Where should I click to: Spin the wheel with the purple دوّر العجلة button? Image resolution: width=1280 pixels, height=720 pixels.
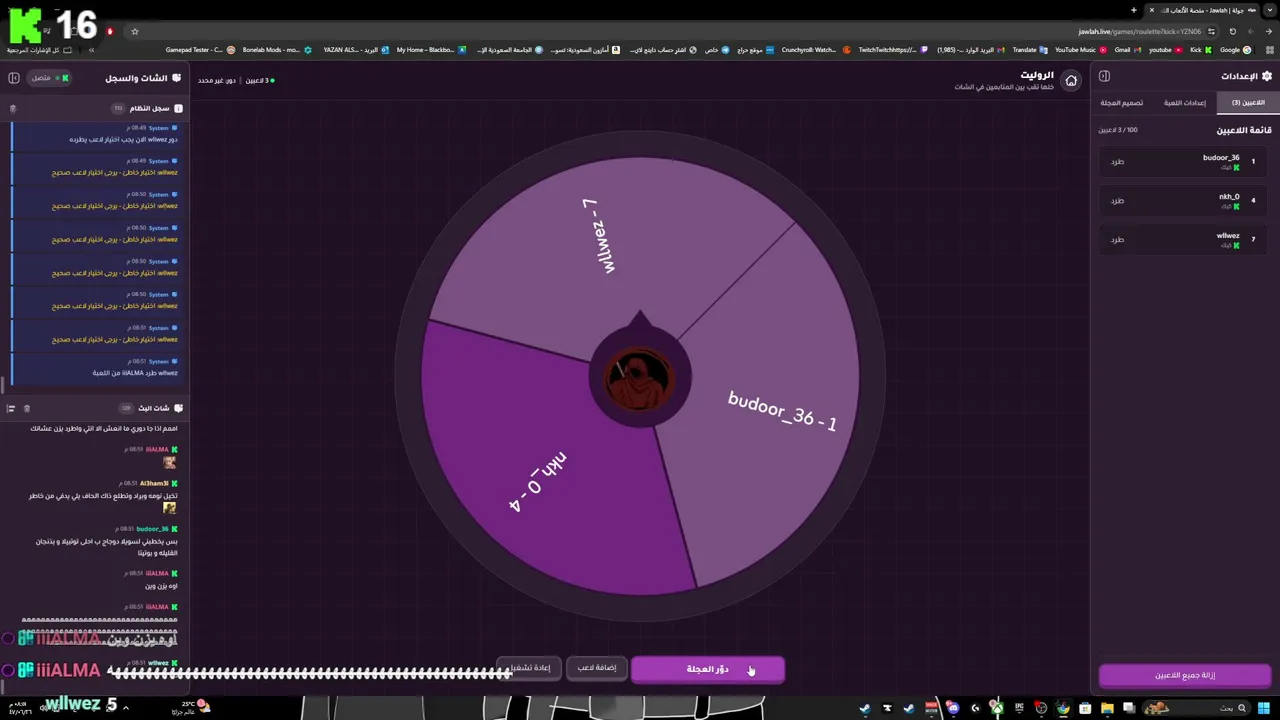pyautogui.click(x=708, y=669)
